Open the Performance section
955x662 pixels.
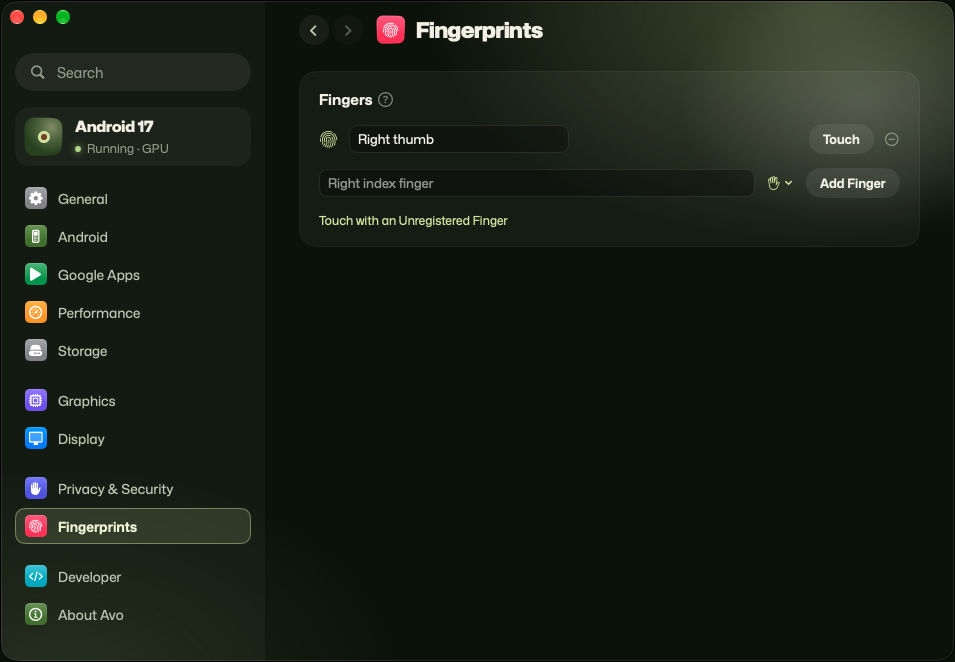pyautogui.click(x=133, y=312)
